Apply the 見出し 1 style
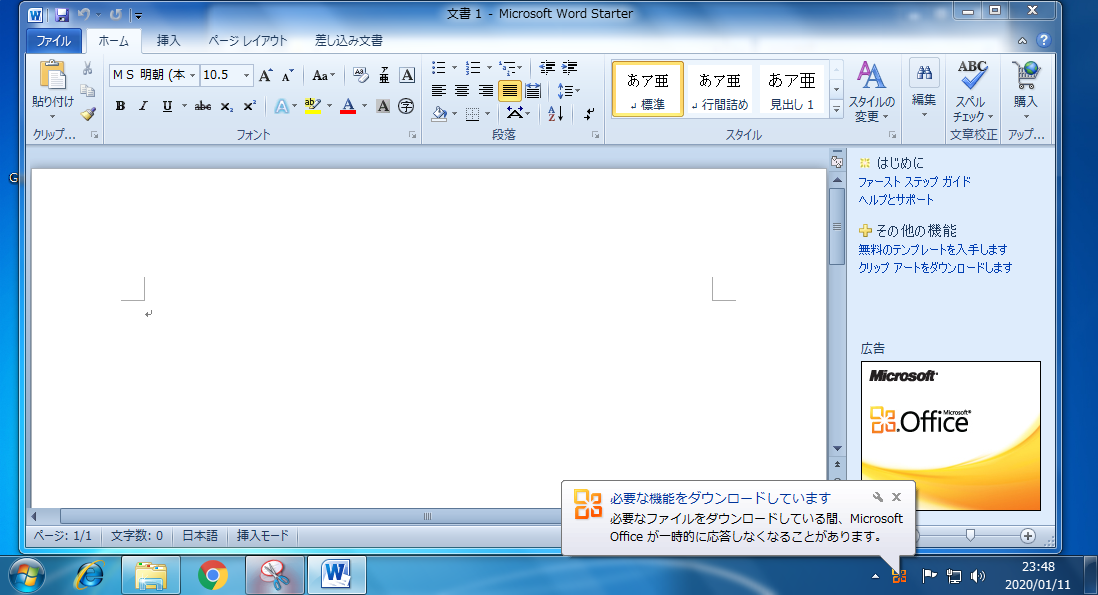The width and height of the screenshot is (1098, 595). pyautogui.click(x=791, y=90)
